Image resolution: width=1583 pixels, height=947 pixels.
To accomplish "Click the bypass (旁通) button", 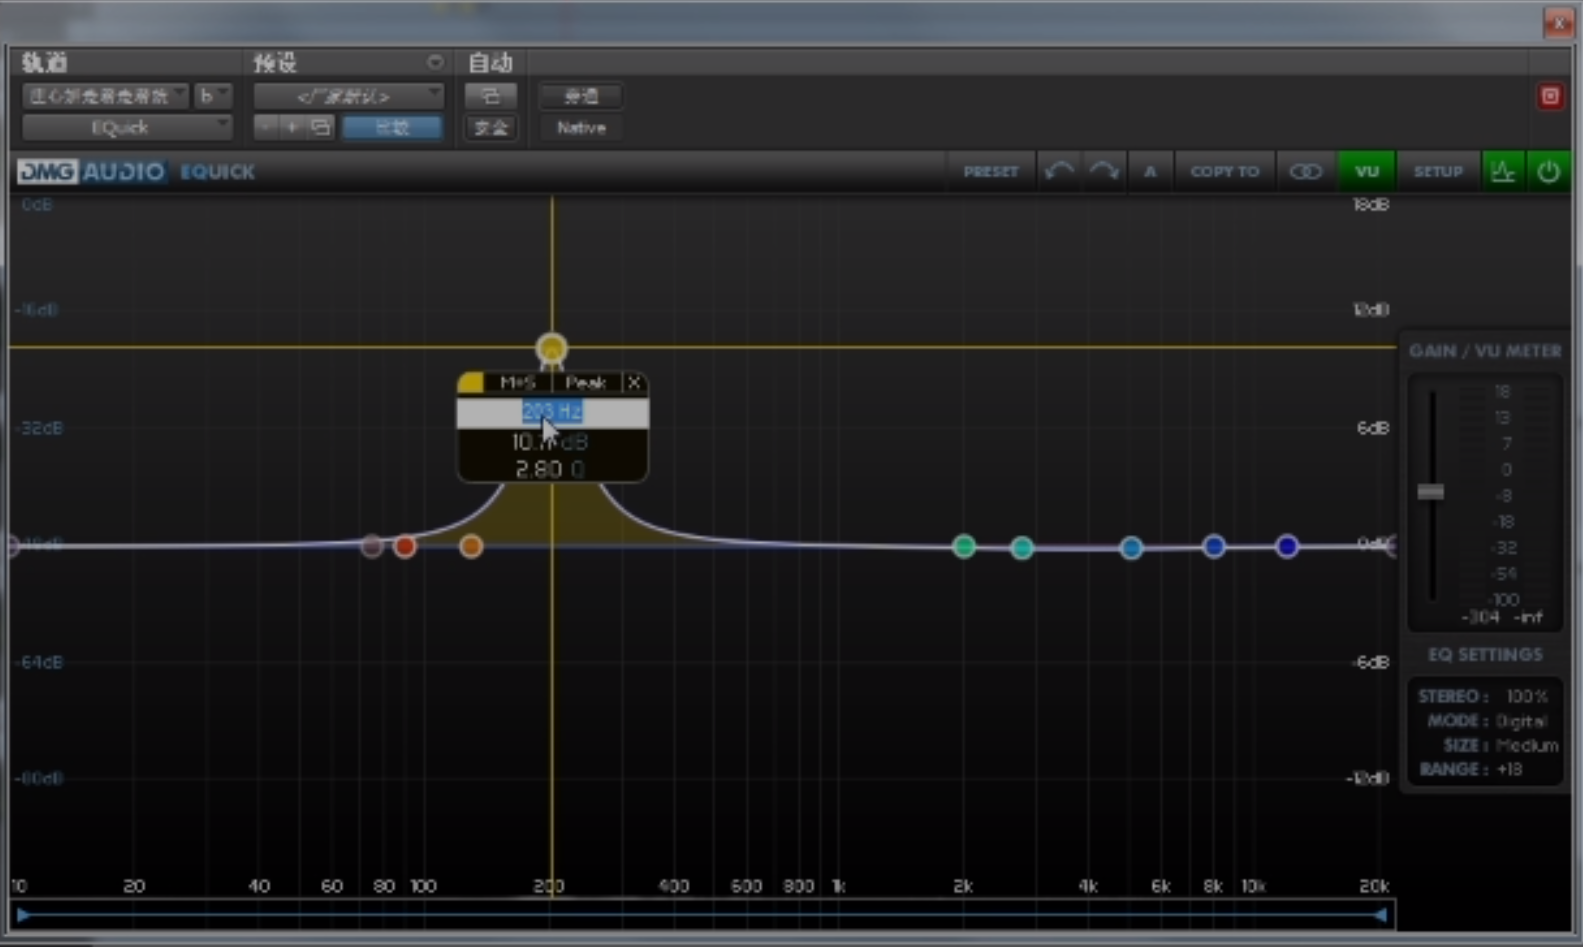I will [581, 96].
